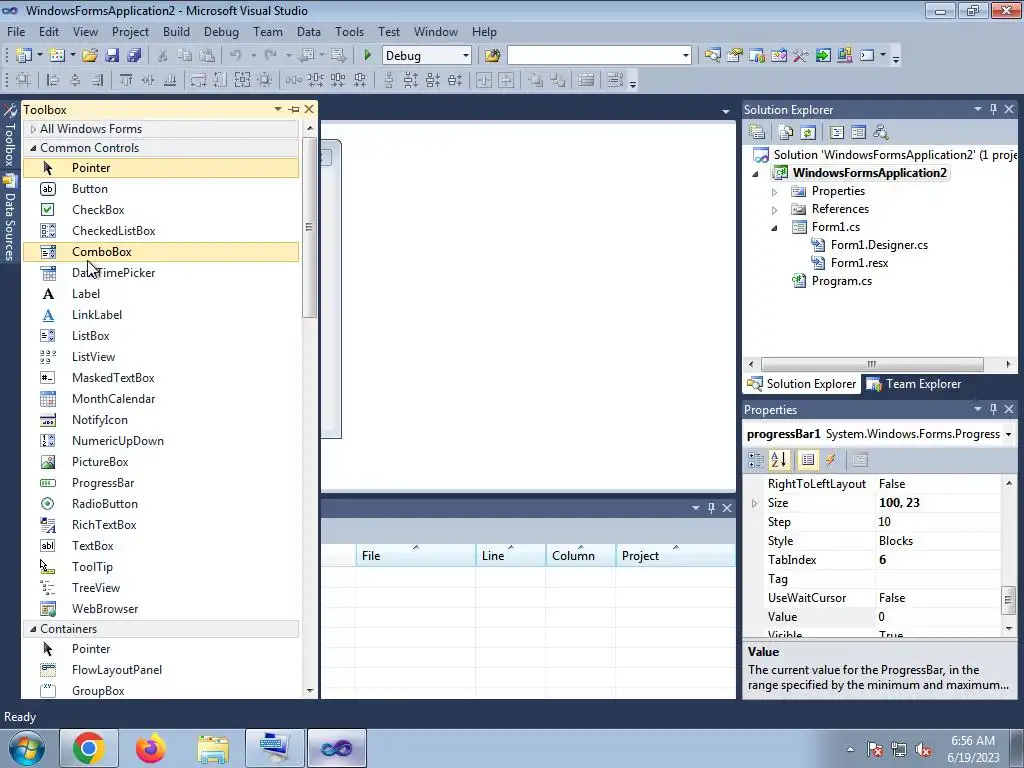Select the TextBox control in Toolbox

[161, 546]
